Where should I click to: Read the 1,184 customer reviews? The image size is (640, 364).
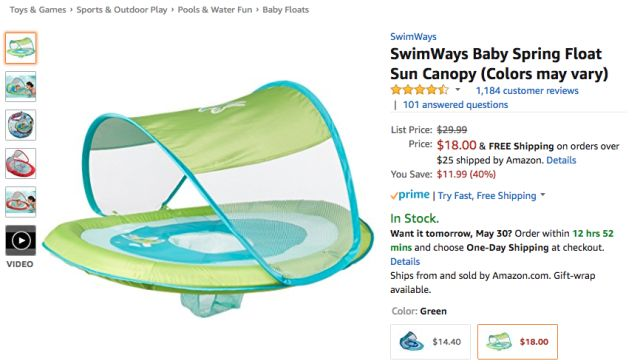point(527,91)
